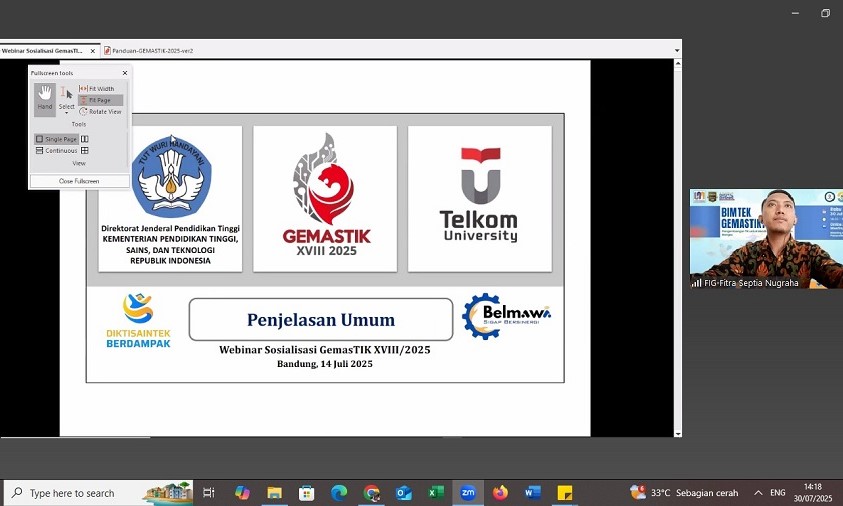The width and height of the screenshot is (843, 506).
Task: Click the Penjelasan Umum title box
Action: click(321, 319)
